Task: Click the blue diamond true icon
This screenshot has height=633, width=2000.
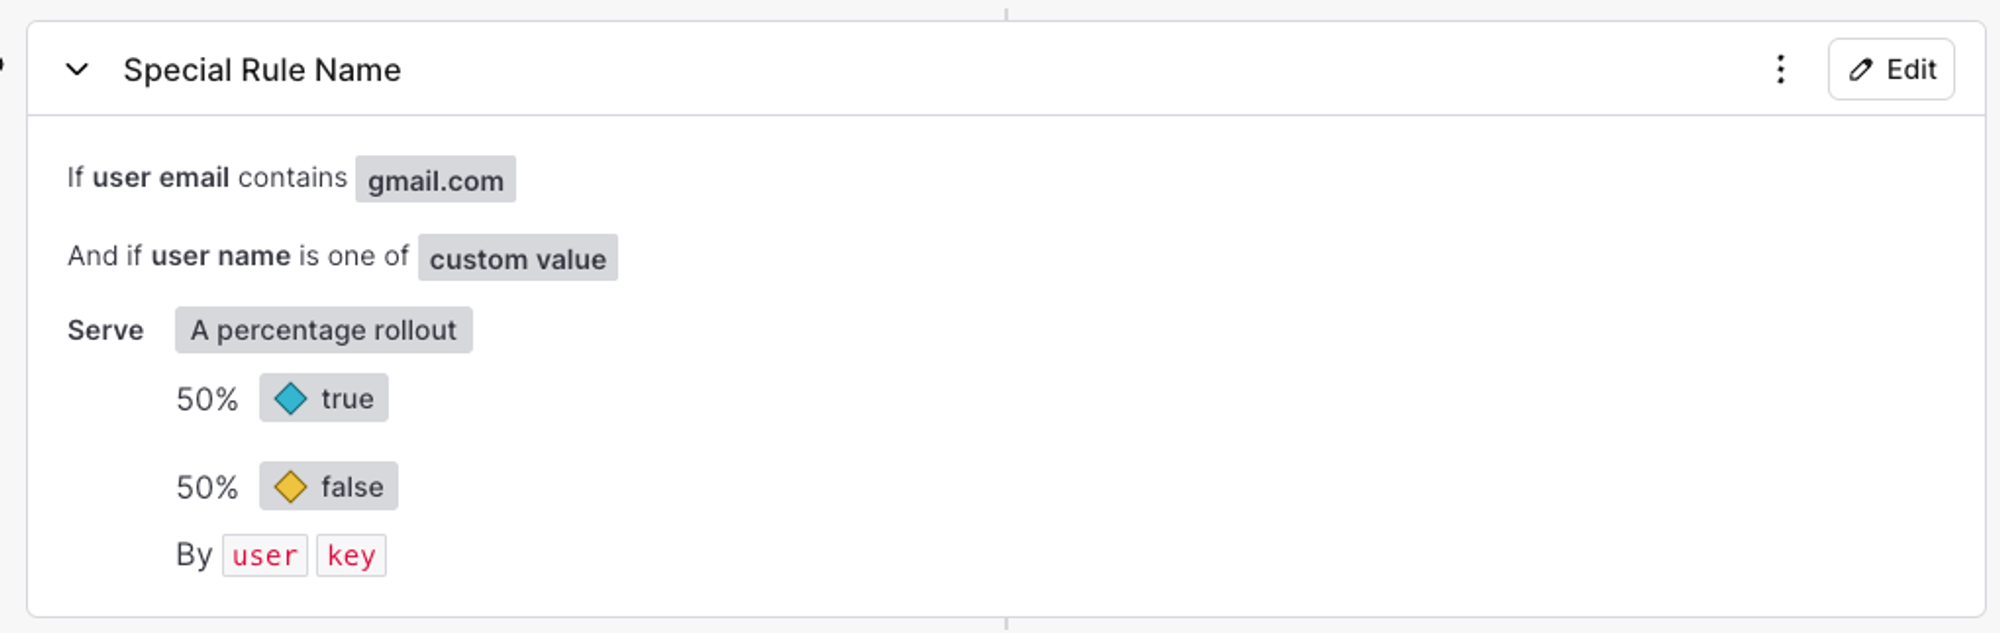Action: [x=290, y=398]
